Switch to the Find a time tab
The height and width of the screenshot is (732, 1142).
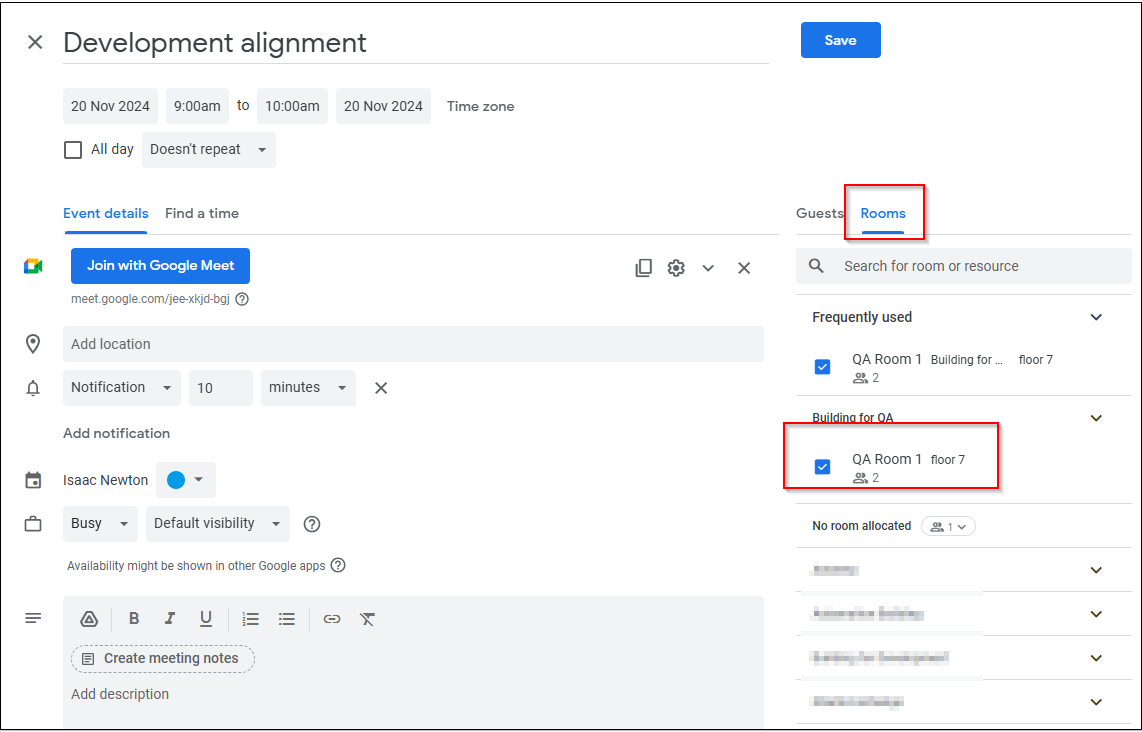202,213
